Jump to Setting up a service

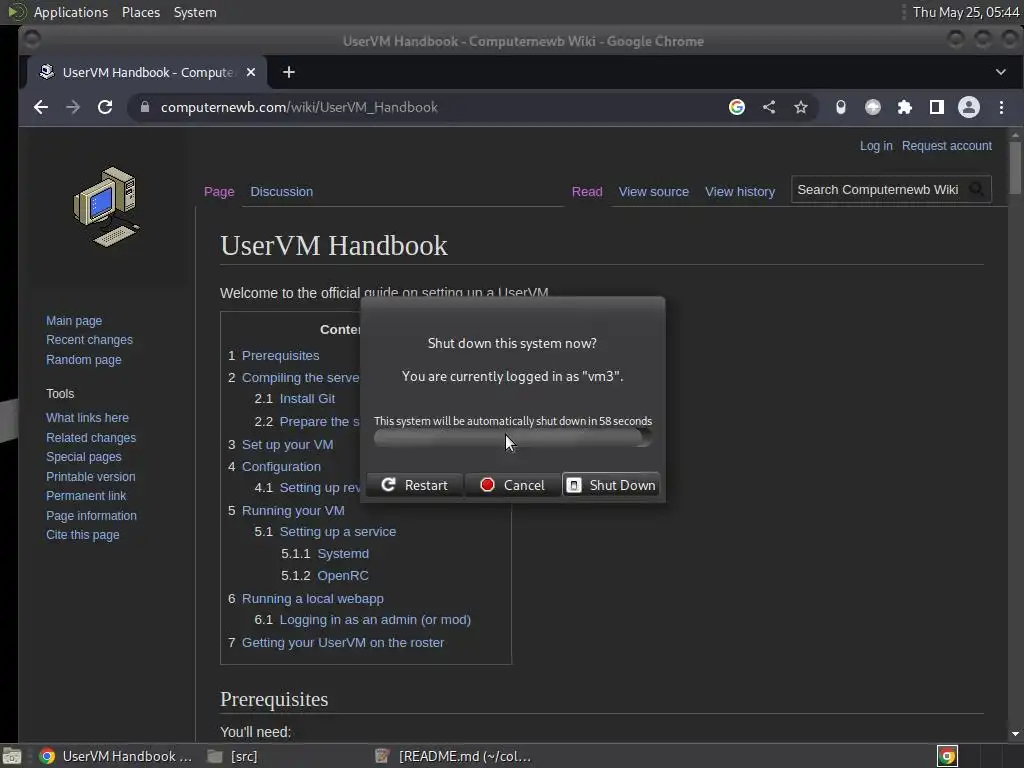point(338,532)
